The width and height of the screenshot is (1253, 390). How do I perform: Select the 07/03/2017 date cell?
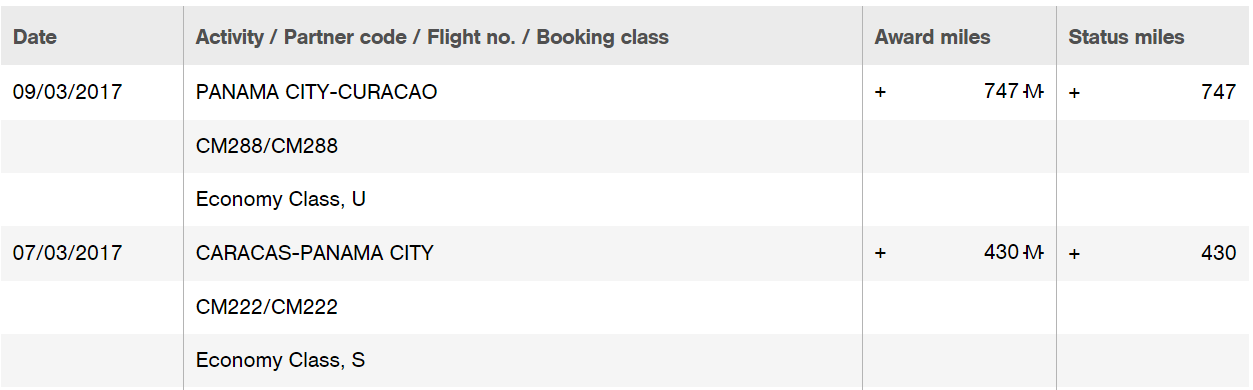point(67,253)
